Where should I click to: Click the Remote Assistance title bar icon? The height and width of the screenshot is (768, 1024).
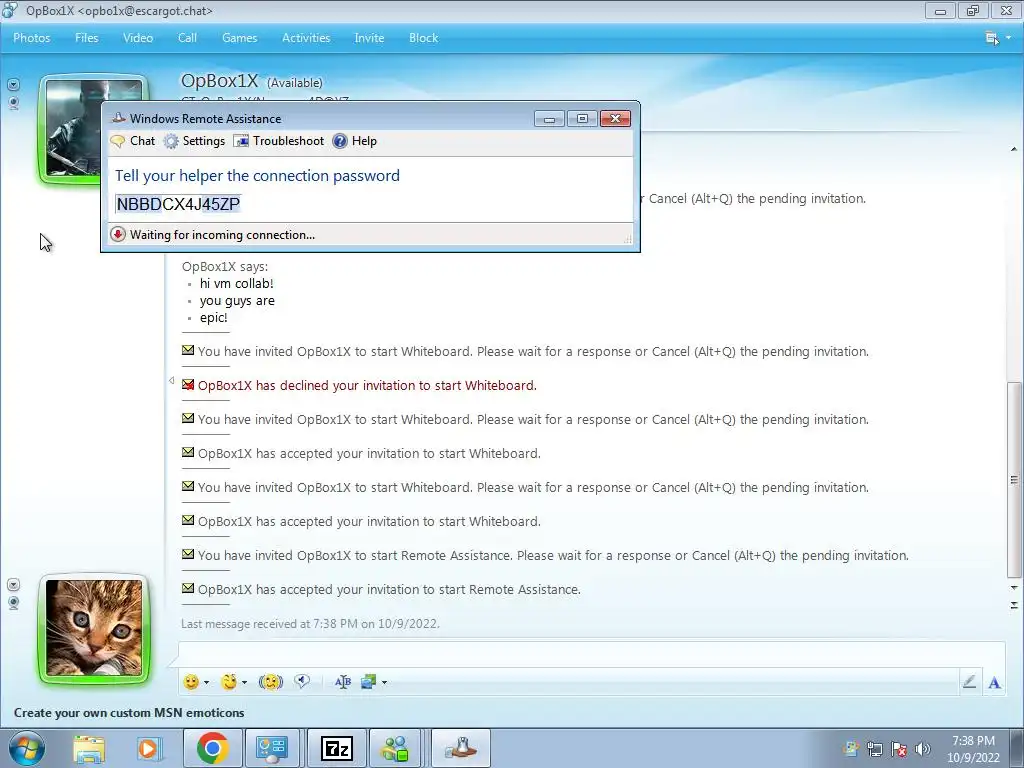[x=118, y=118]
